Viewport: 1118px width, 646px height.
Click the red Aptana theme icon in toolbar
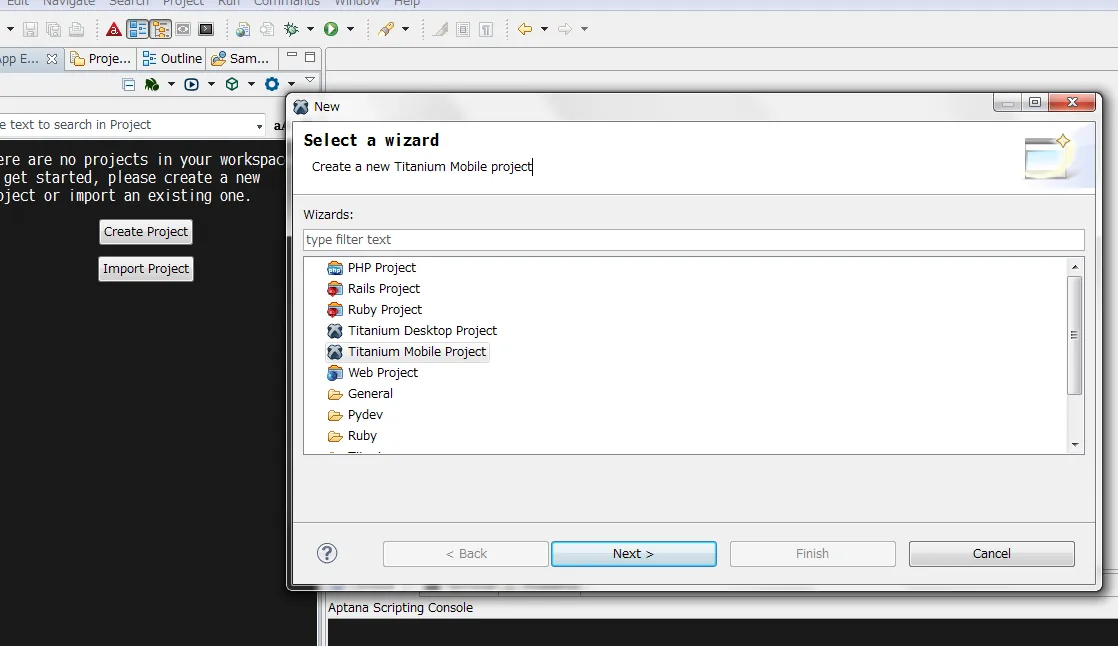113,29
